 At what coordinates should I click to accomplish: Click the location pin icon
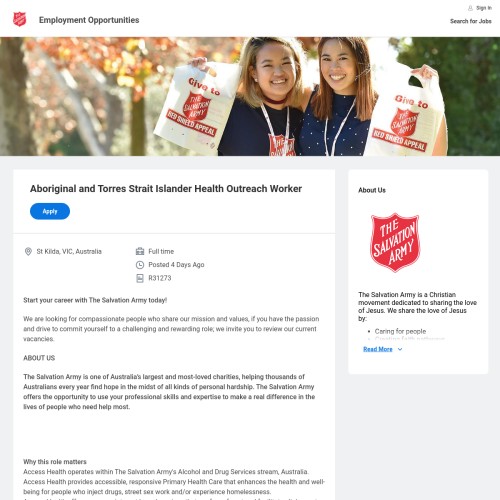point(28,251)
